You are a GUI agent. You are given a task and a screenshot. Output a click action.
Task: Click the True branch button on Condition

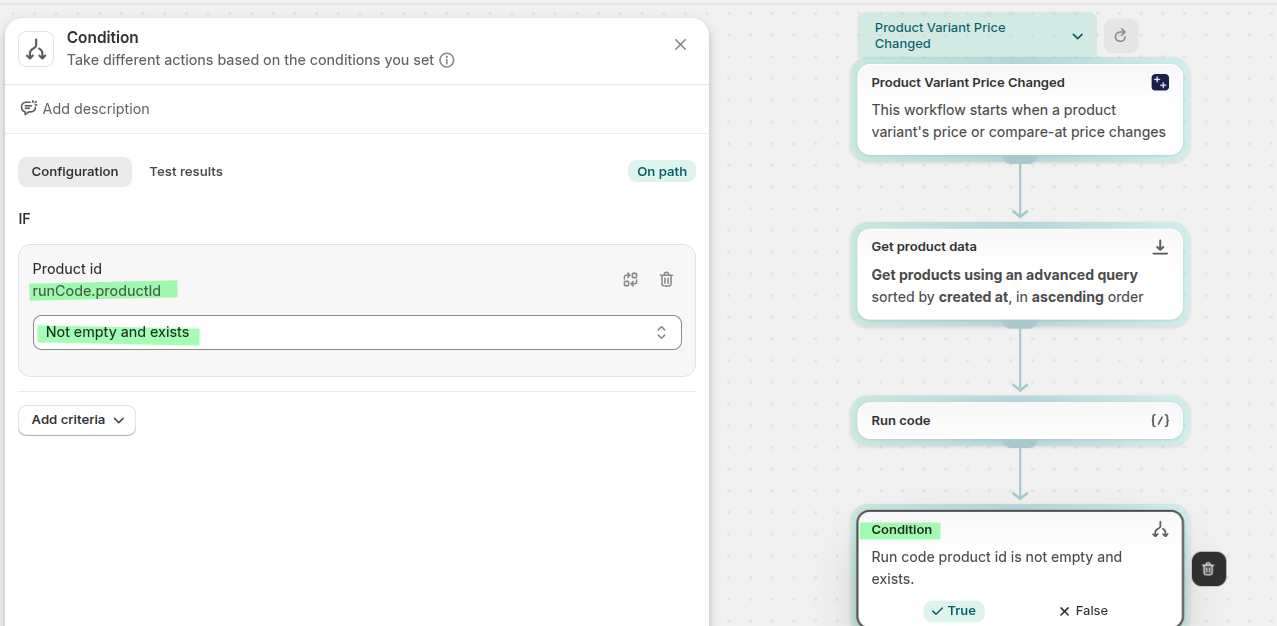click(953, 611)
